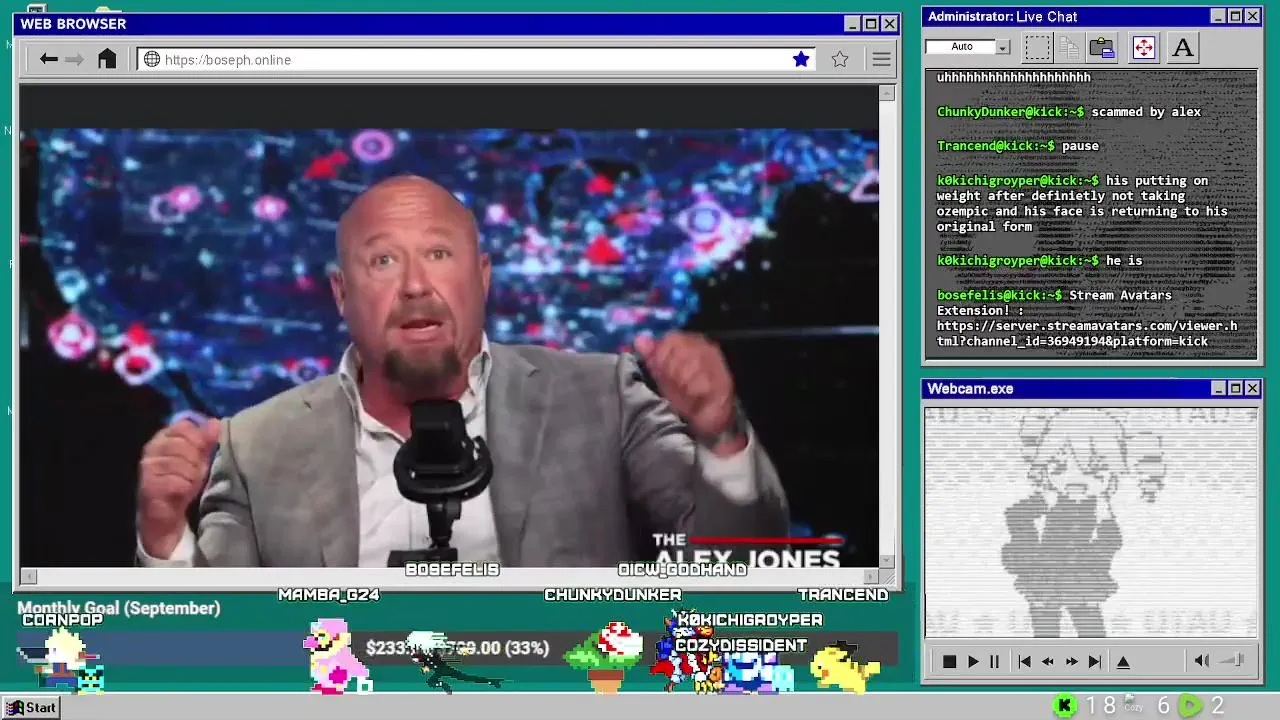Open the Auto dropdown in Live Chat
The height and width of the screenshot is (720, 1280).
pyautogui.click(x=968, y=47)
